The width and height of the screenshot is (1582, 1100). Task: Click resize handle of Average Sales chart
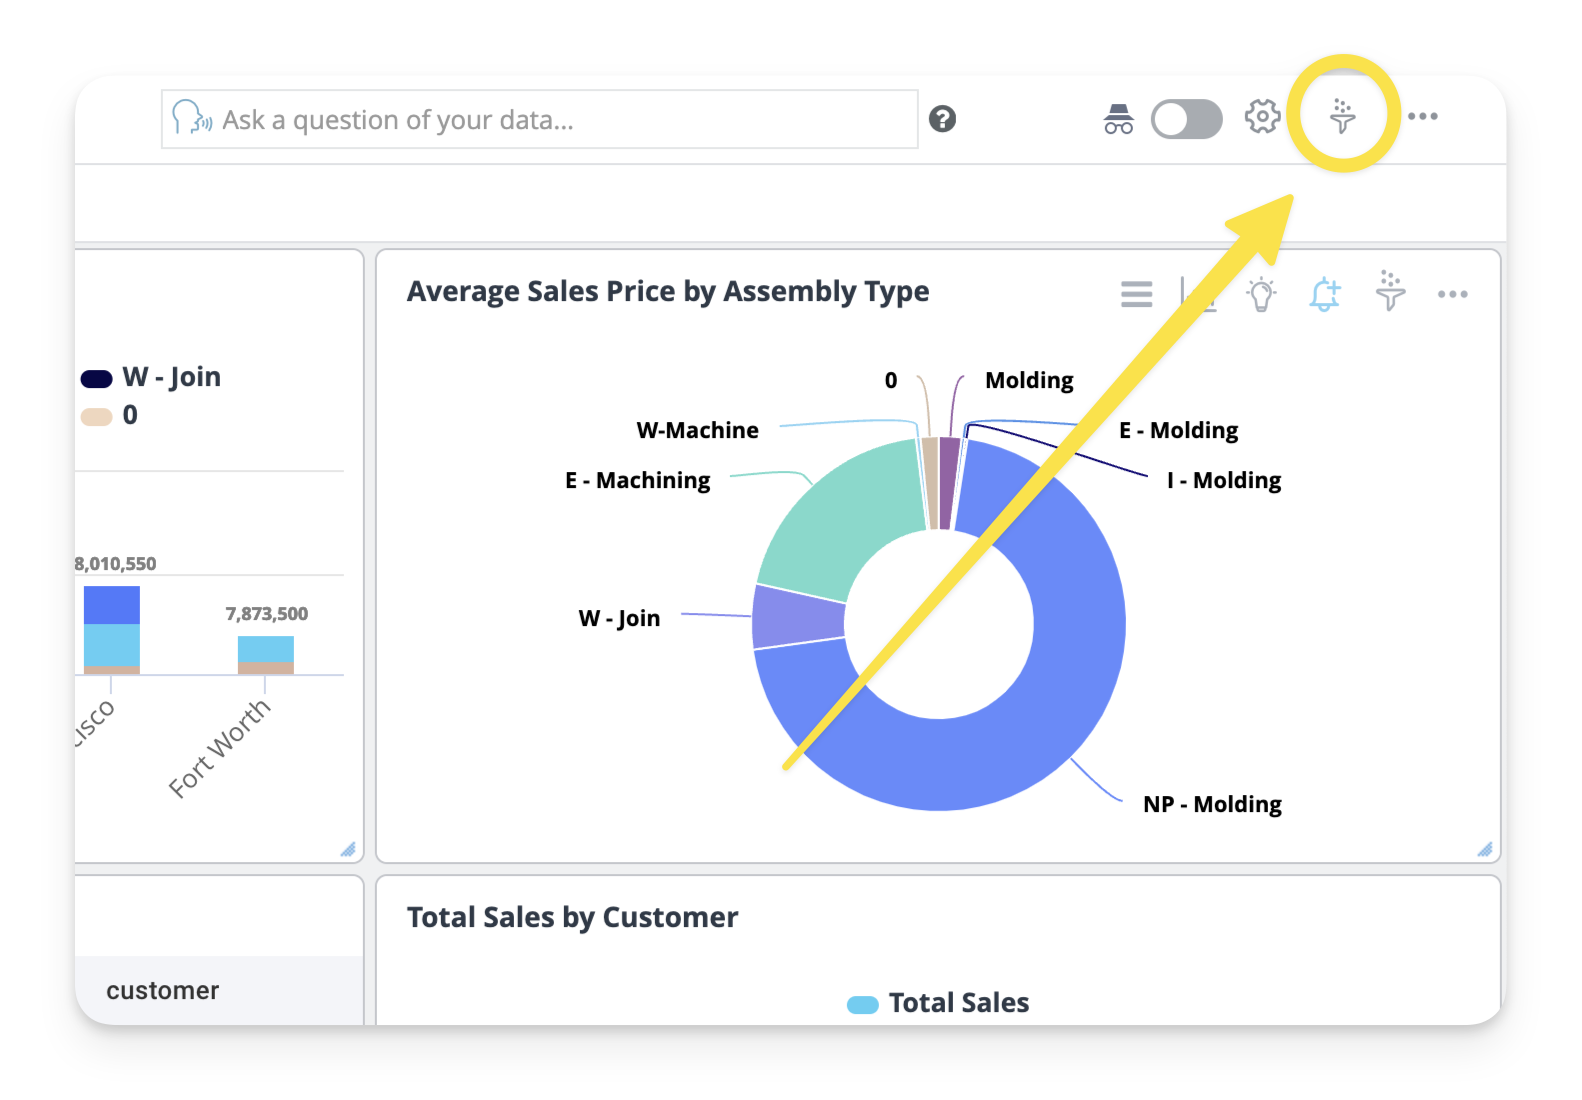click(x=1485, y=849)
